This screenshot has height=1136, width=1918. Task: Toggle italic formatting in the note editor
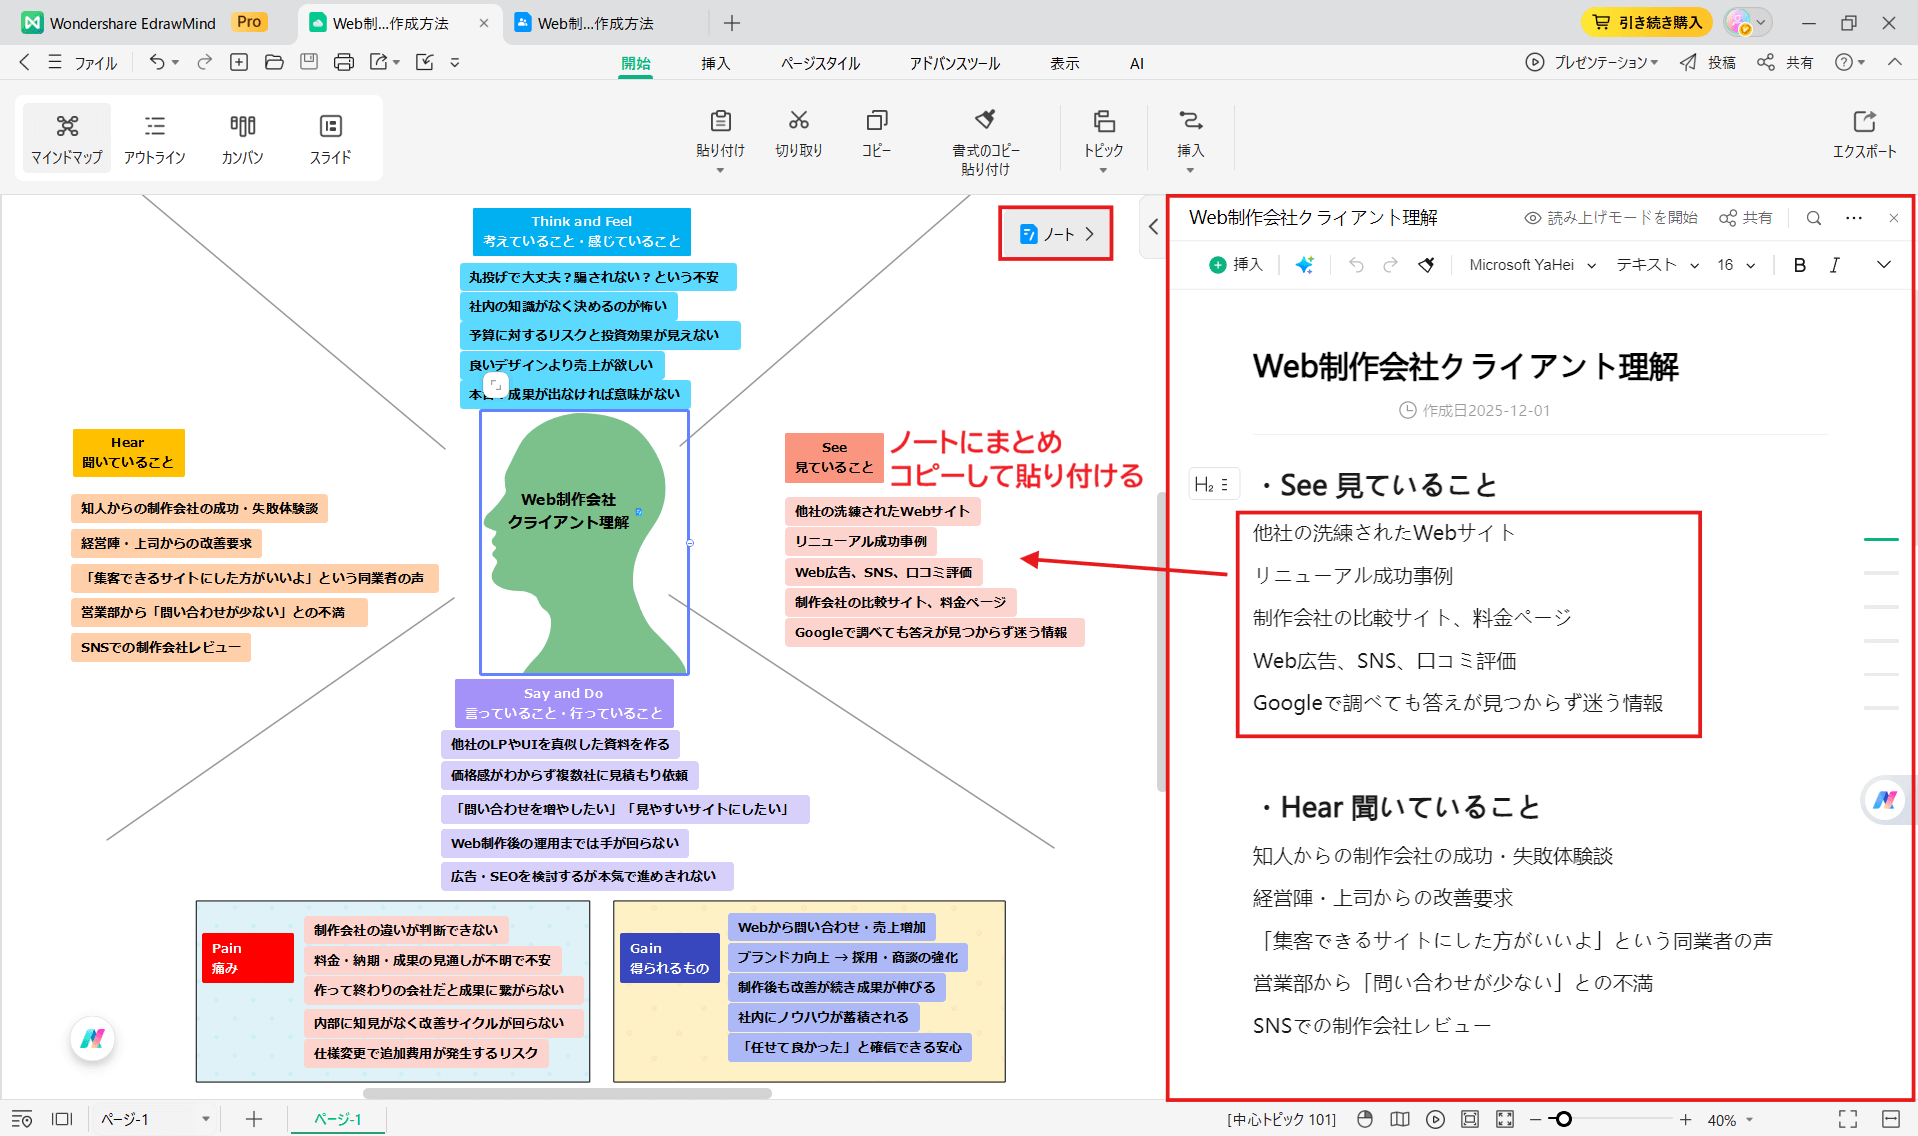[1835, 265]
